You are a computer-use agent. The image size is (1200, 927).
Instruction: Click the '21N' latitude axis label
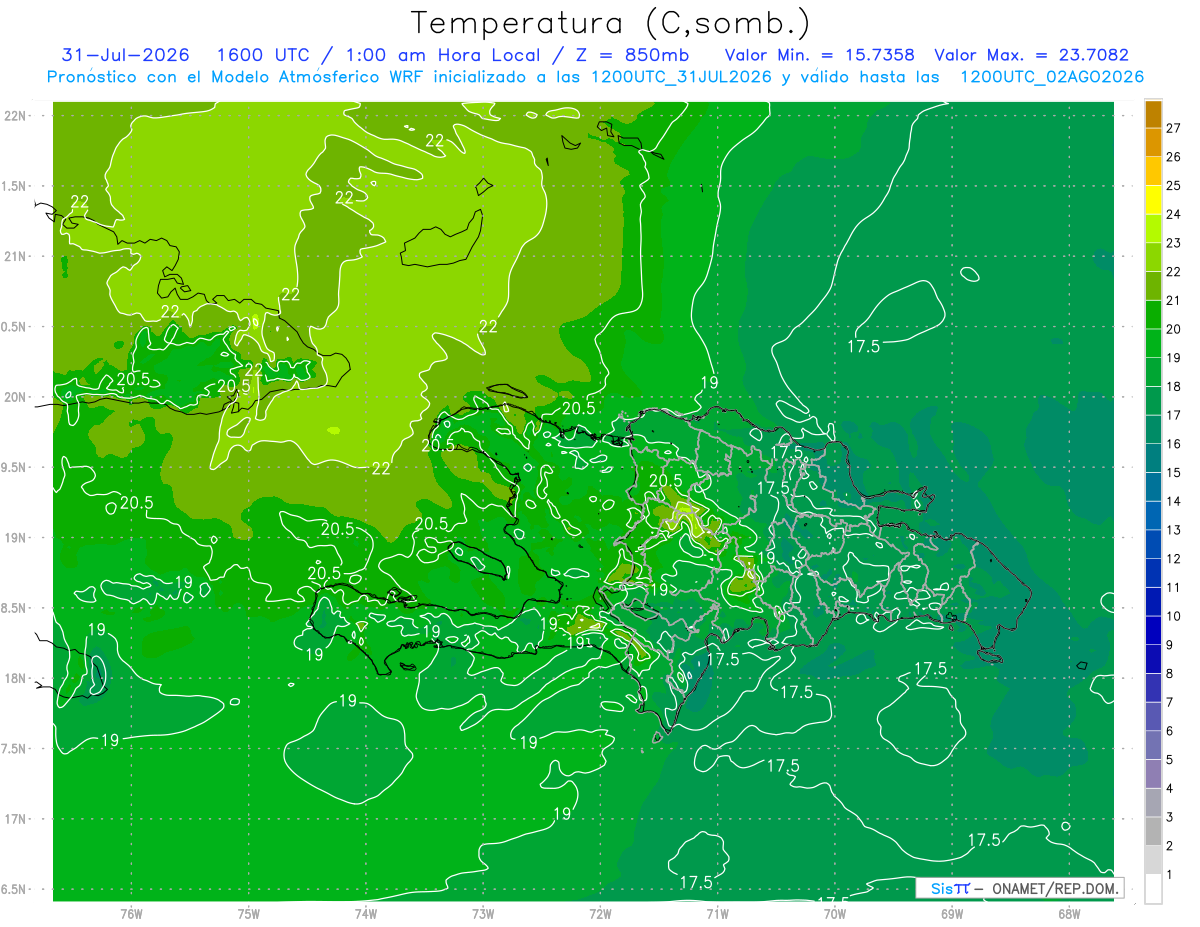15,256
